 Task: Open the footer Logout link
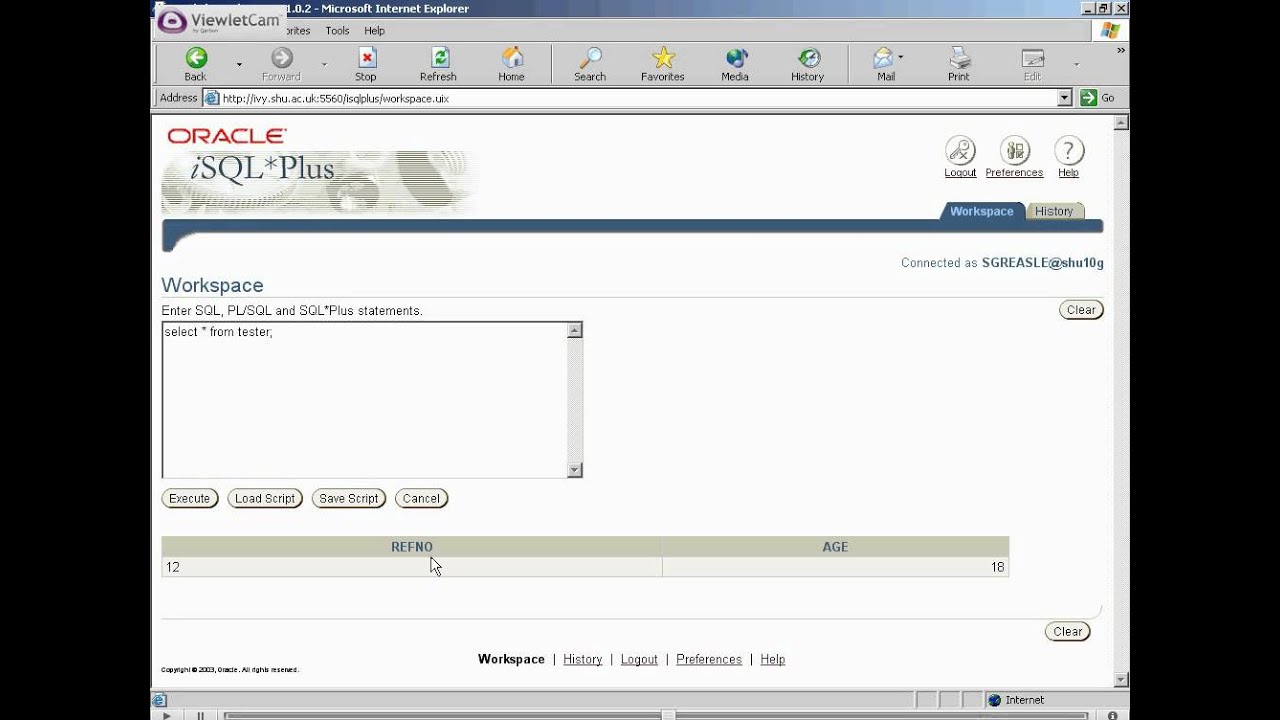pos(639,659)
